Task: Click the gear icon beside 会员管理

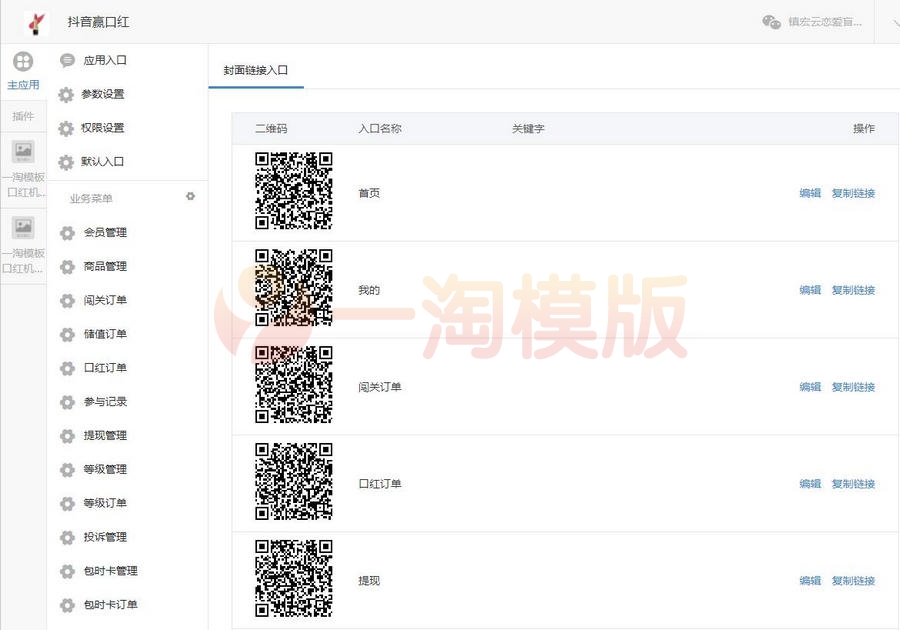Action: (x=66, y=232)
